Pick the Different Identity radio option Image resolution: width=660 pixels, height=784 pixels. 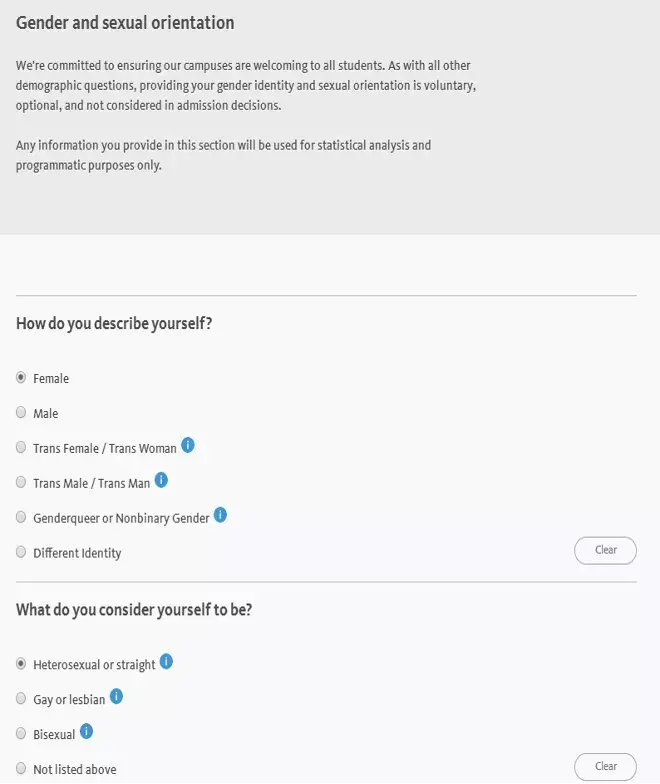point(21,552)
